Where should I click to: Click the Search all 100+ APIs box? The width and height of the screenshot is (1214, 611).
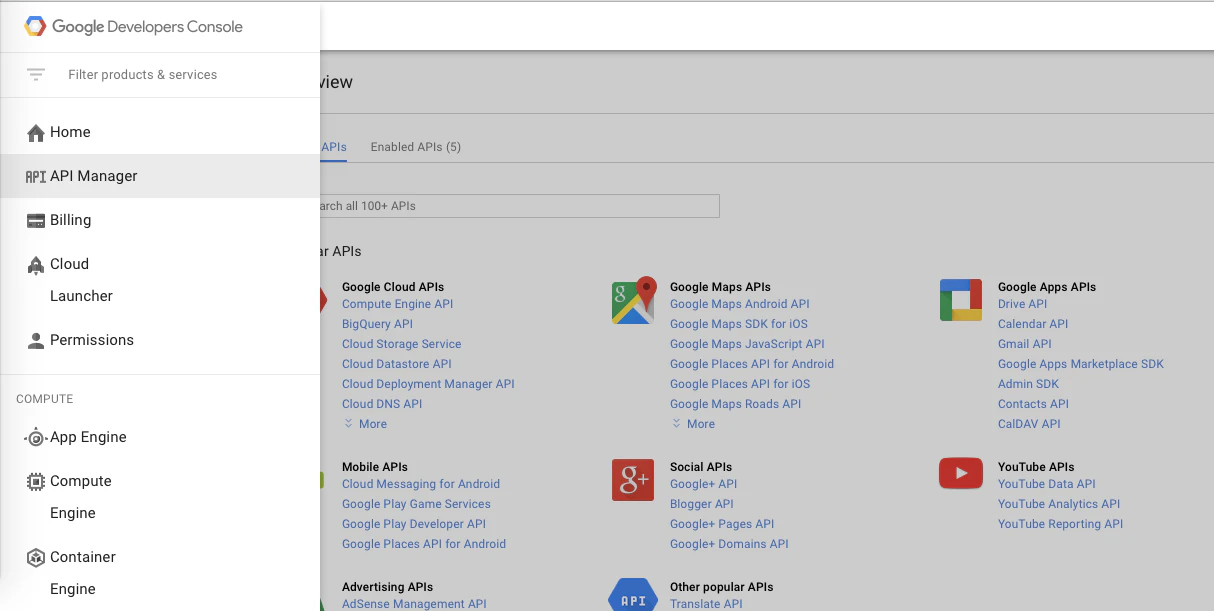click(519, 206)
